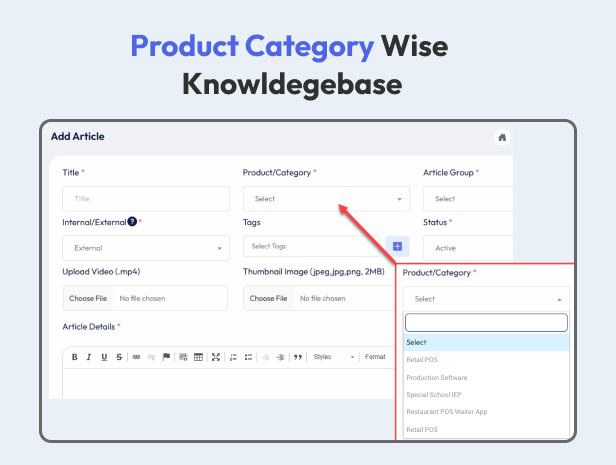This screenshot has width=616, height=465.
Task: Select Production Software from the dropdown list
Action: (x=437, y=378)
